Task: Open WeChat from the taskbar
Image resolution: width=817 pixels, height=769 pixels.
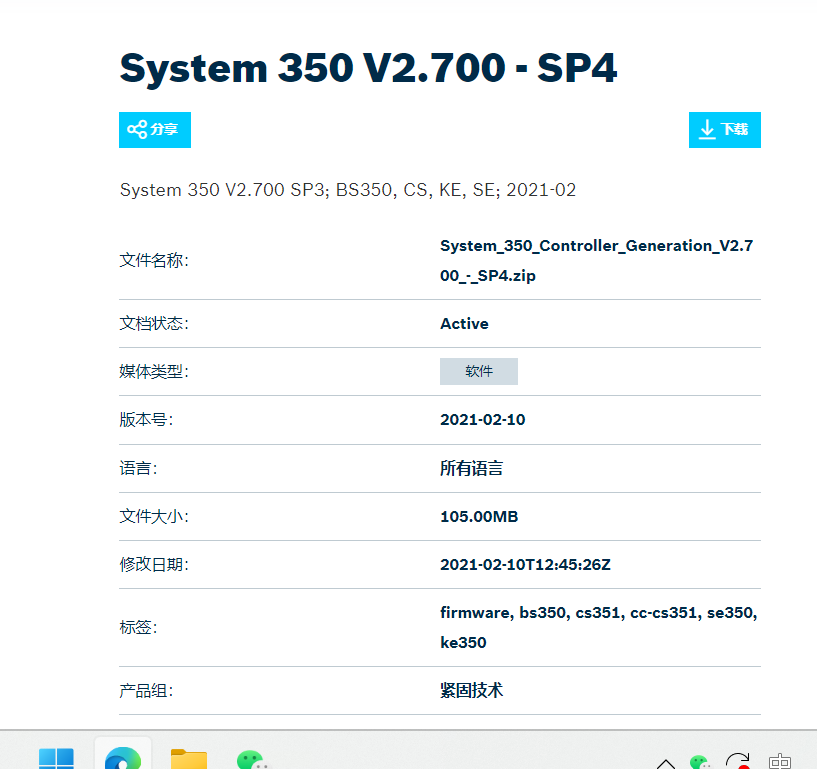Action: tap(253, 759)
